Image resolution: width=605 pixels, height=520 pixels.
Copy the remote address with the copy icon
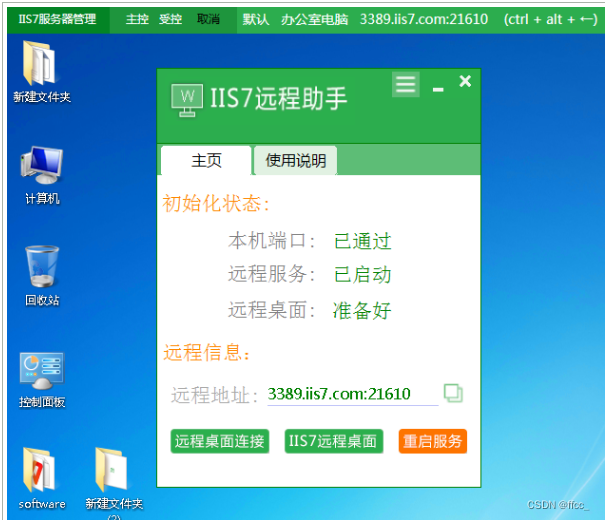pyautogui.click(x=453, y=393)
